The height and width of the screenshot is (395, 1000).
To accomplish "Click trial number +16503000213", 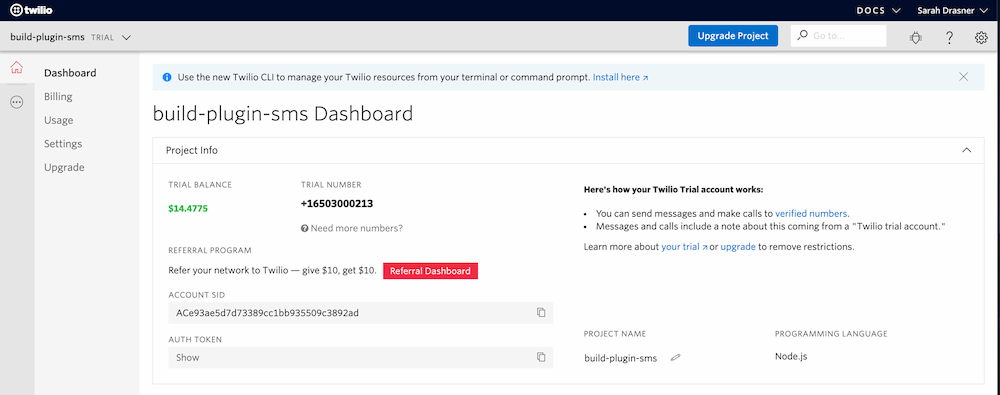I will (x=337, y=204).
